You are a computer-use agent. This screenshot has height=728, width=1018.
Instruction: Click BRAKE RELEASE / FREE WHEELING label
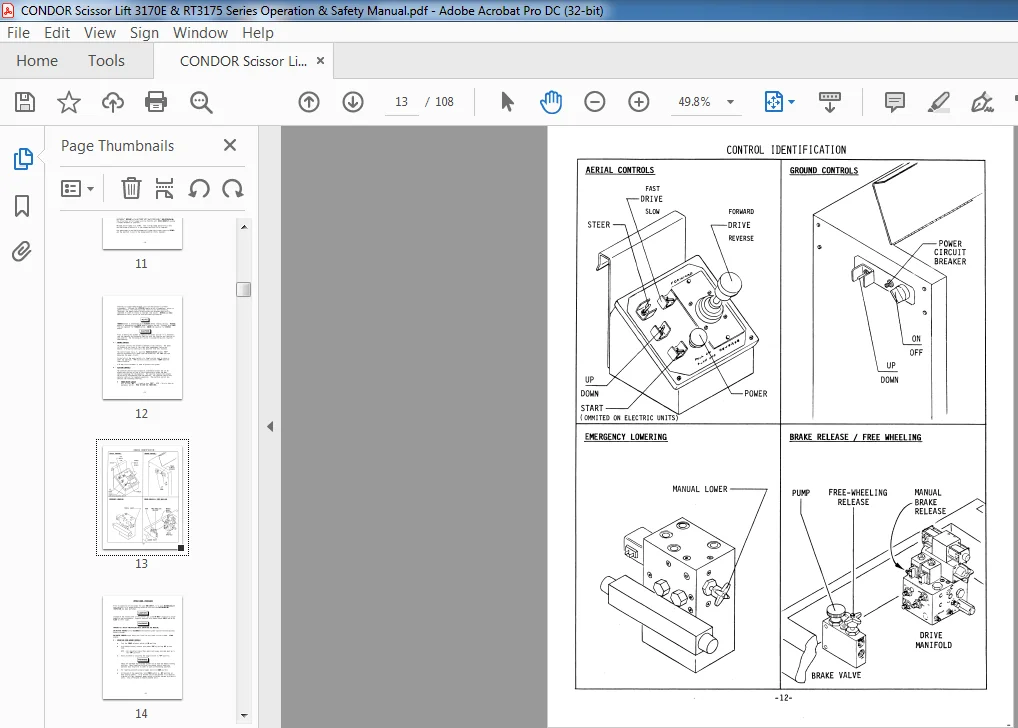tap(856, 437)
